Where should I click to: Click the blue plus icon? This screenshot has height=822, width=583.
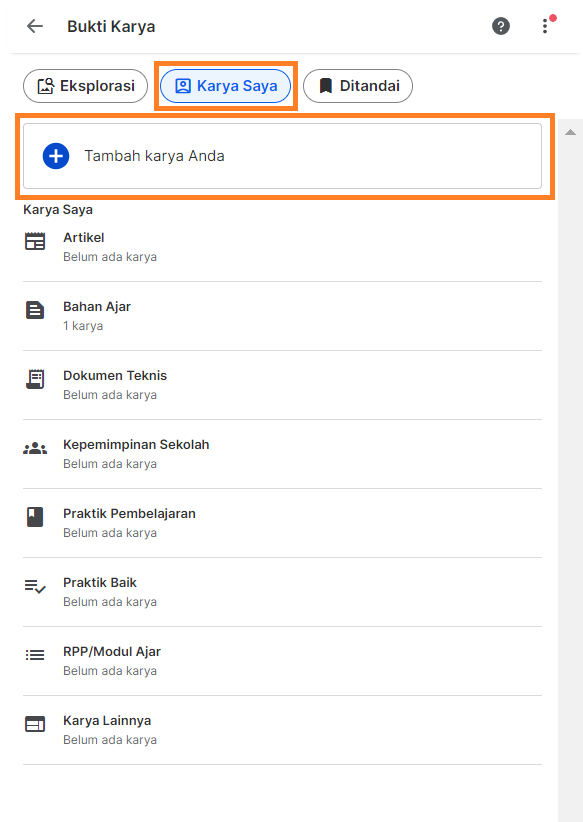[55, 156]
